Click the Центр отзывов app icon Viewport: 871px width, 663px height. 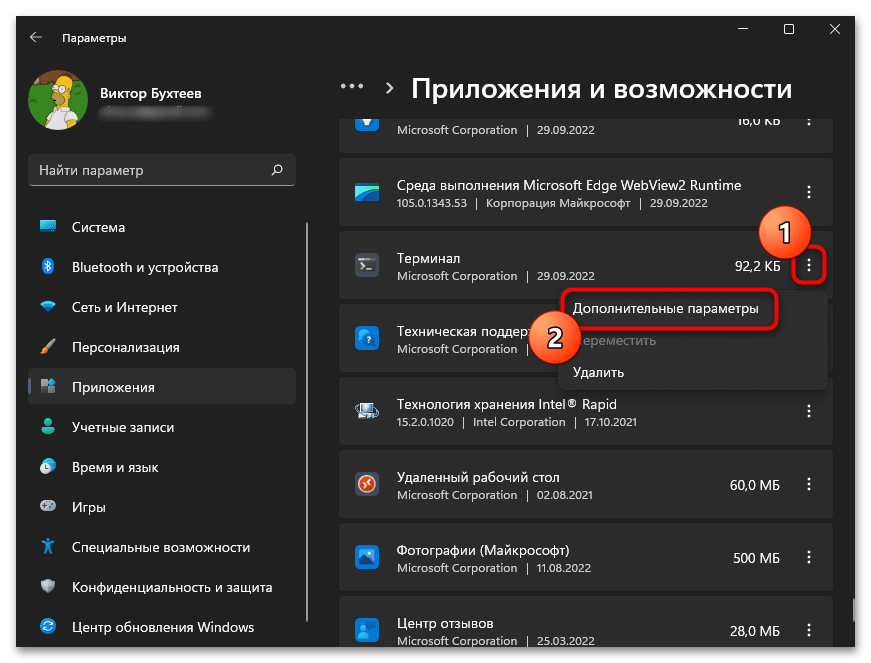[x=367, y=630]
